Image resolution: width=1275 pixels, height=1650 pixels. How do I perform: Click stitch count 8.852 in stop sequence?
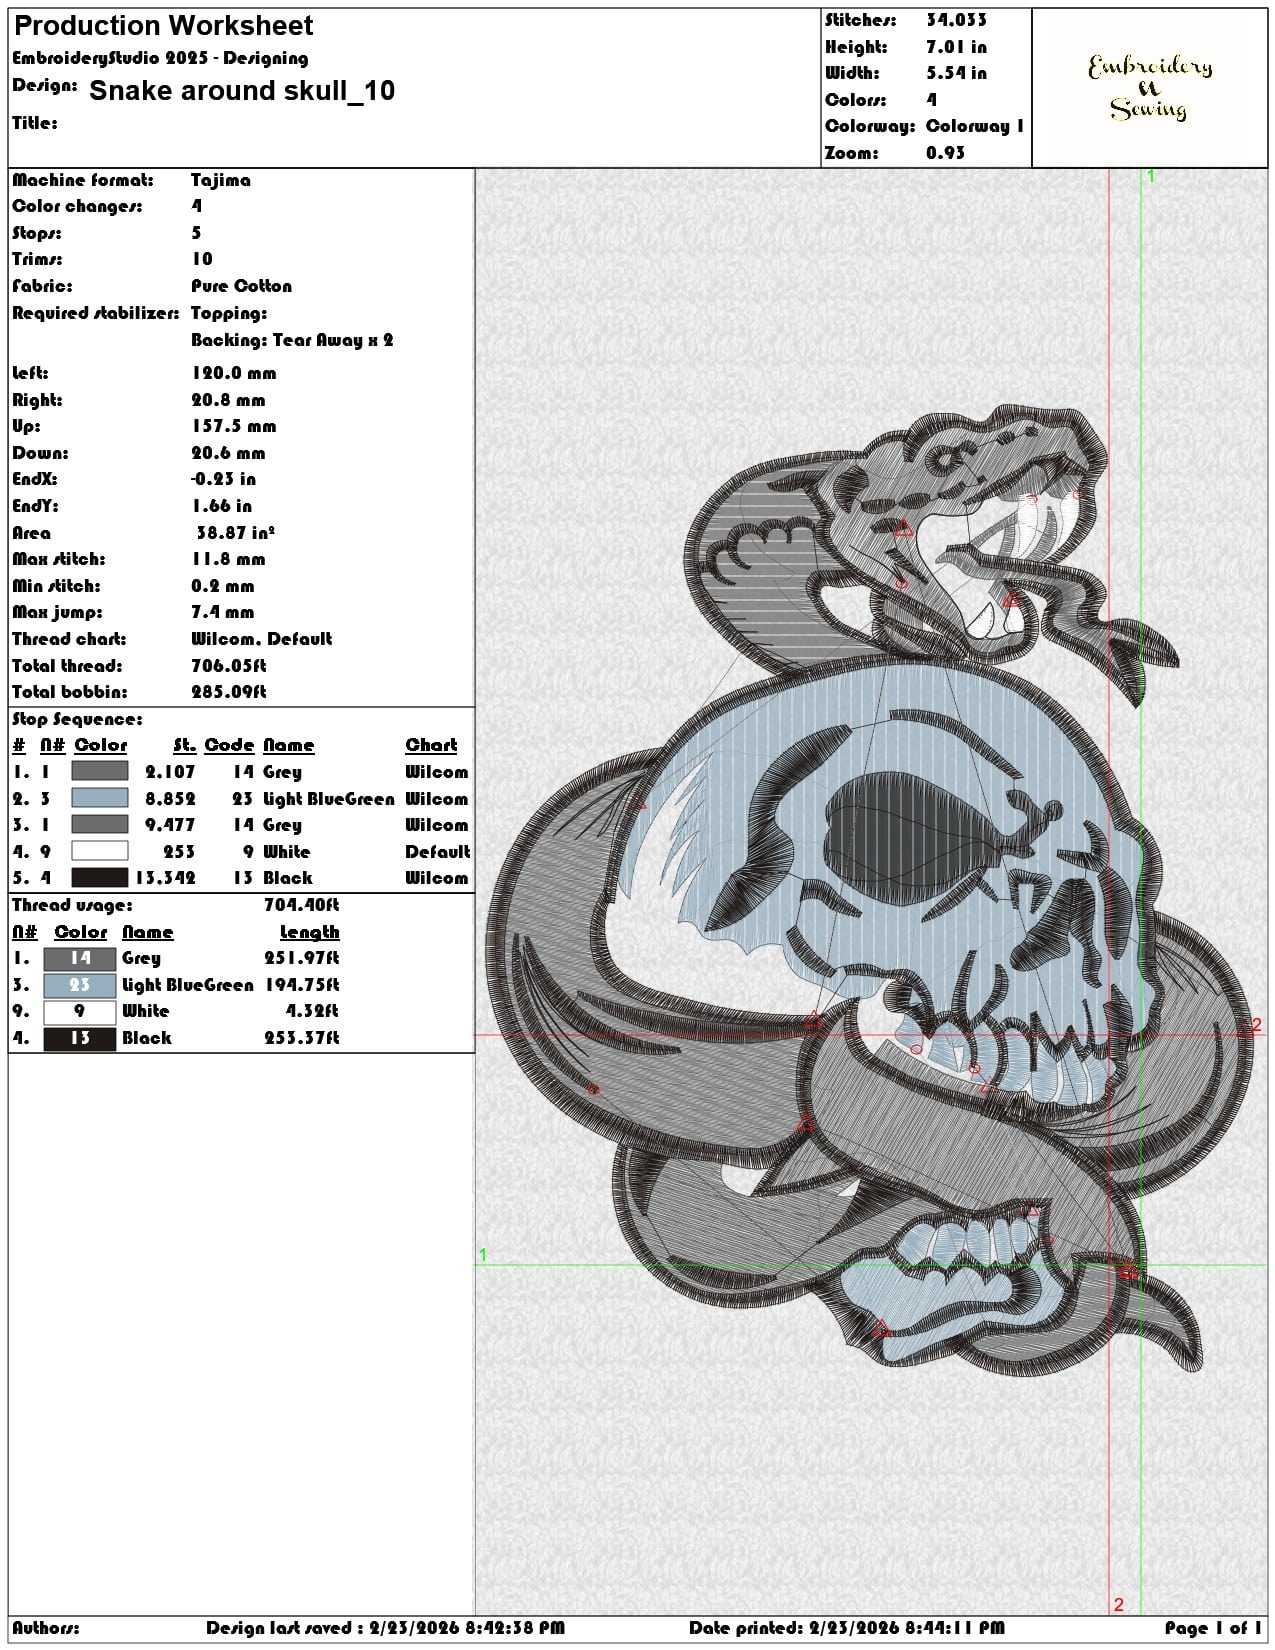click(171, 799)
